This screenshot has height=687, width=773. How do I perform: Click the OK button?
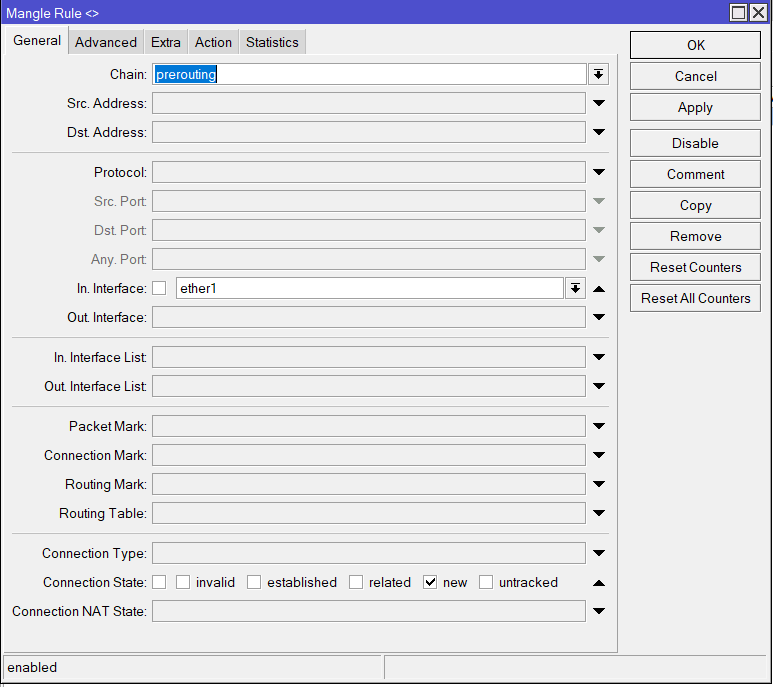point(695,45)
